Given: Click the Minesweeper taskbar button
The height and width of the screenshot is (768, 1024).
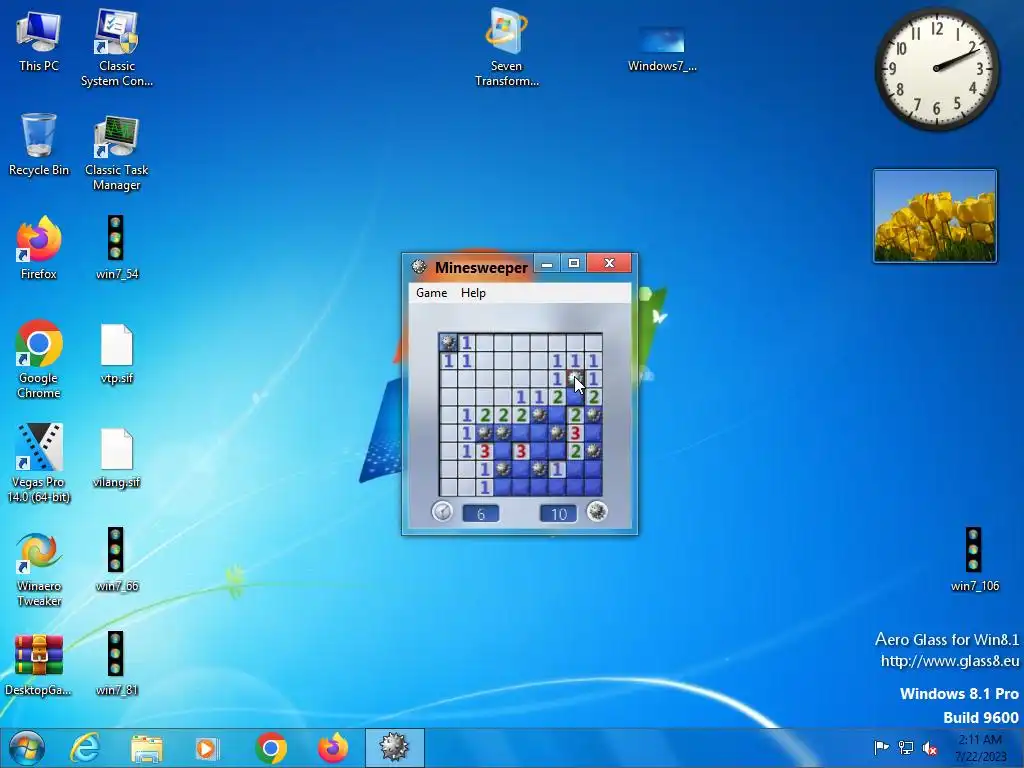Looking at the screenshot, I should click(x=394, y=748).
